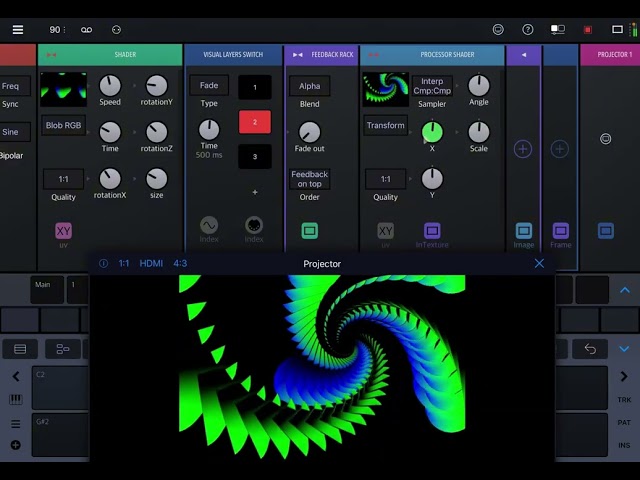Click the Transform button

385,125
